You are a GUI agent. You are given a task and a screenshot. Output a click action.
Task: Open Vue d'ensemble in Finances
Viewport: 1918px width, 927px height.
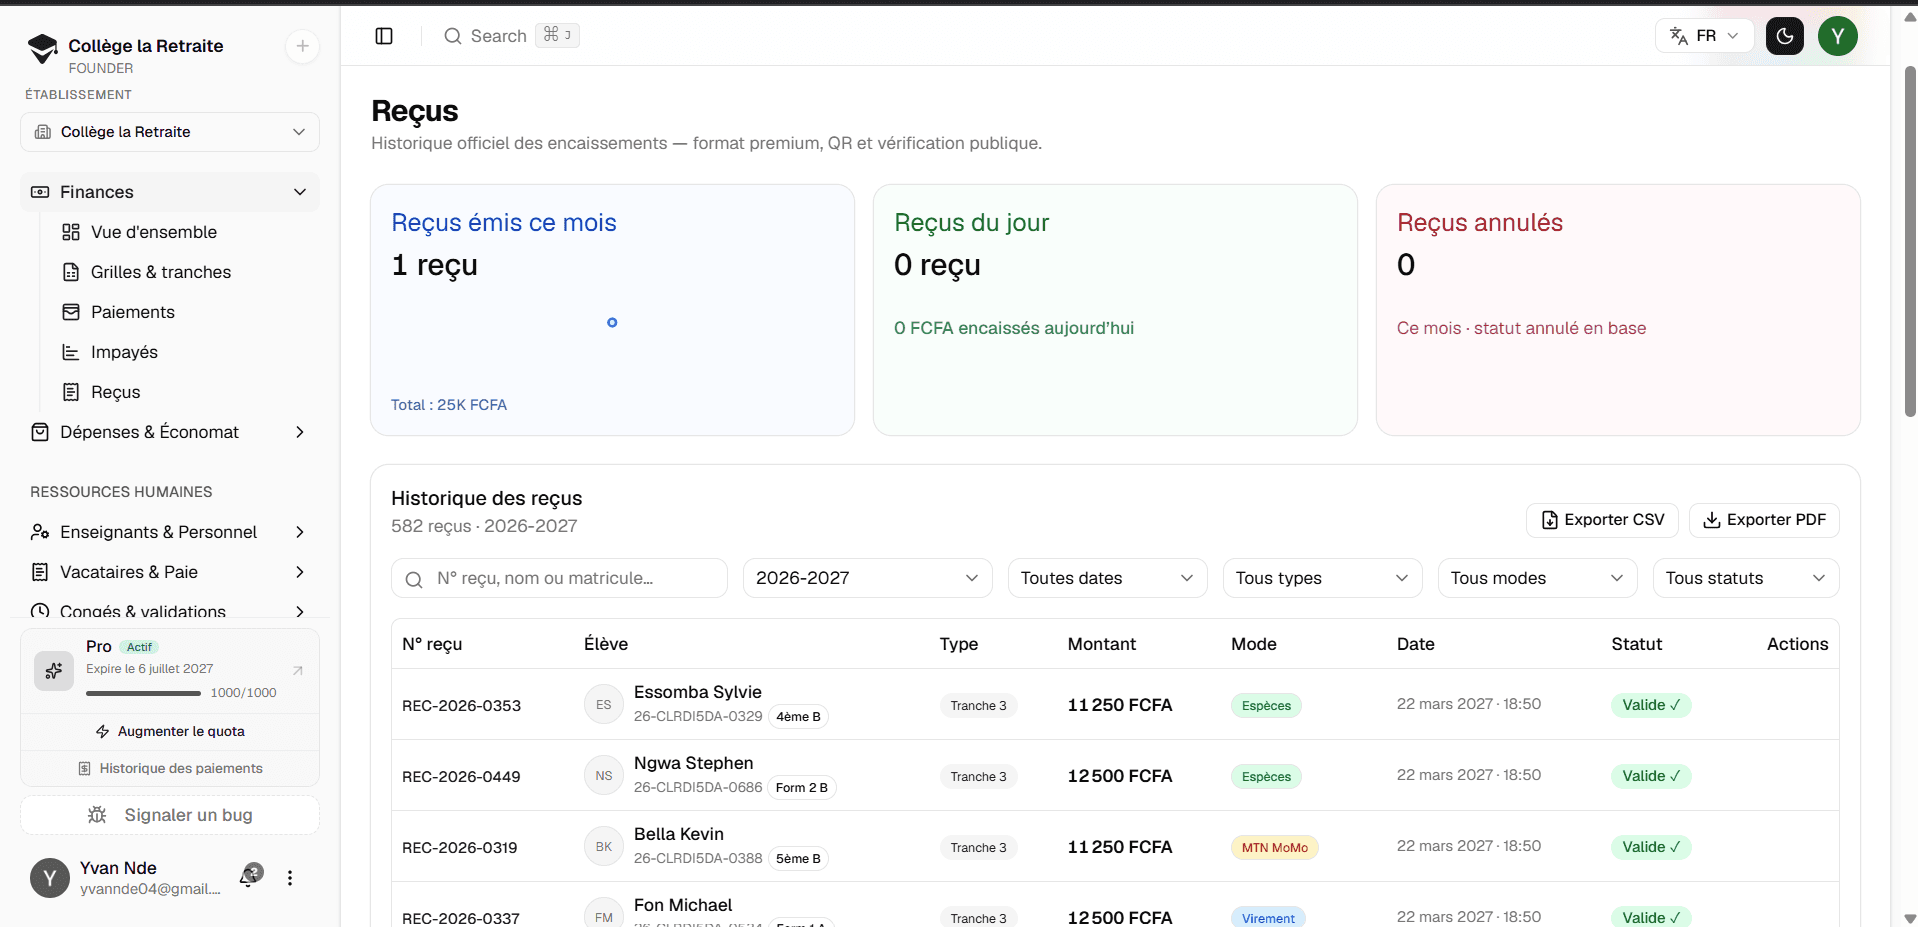[154, 232]
